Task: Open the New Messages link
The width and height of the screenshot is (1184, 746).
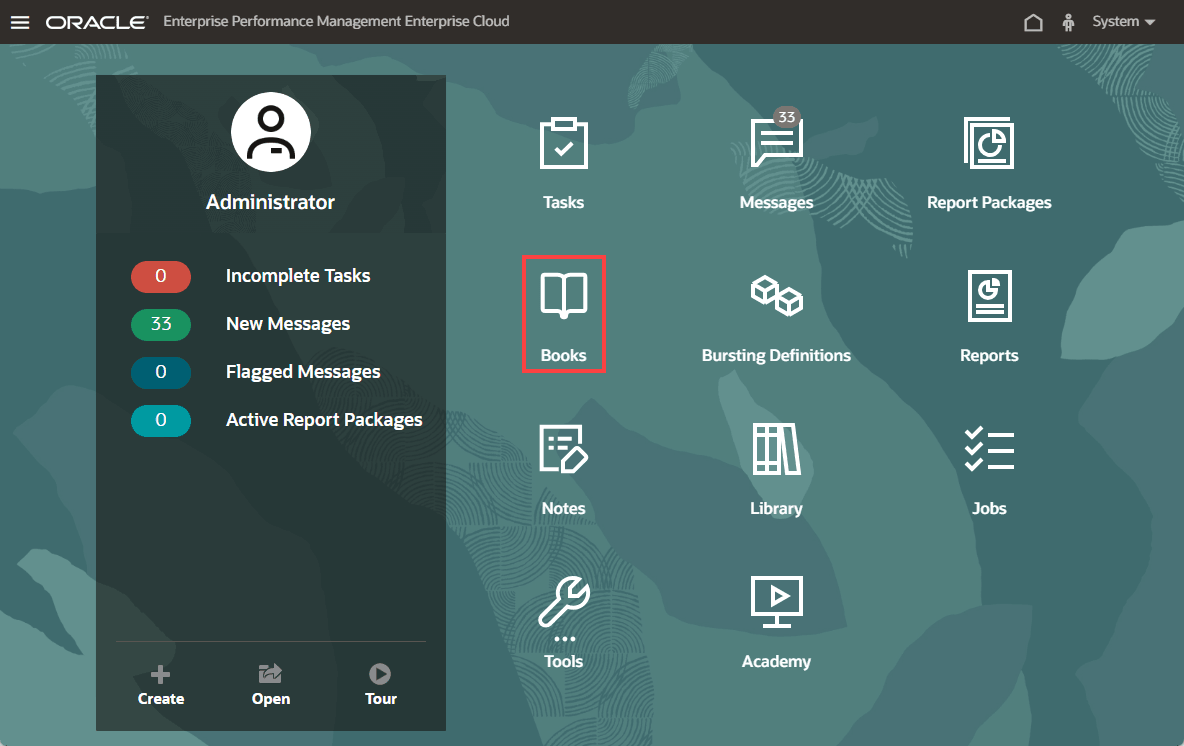Action: pyautogui.click(x=288, y=324)
